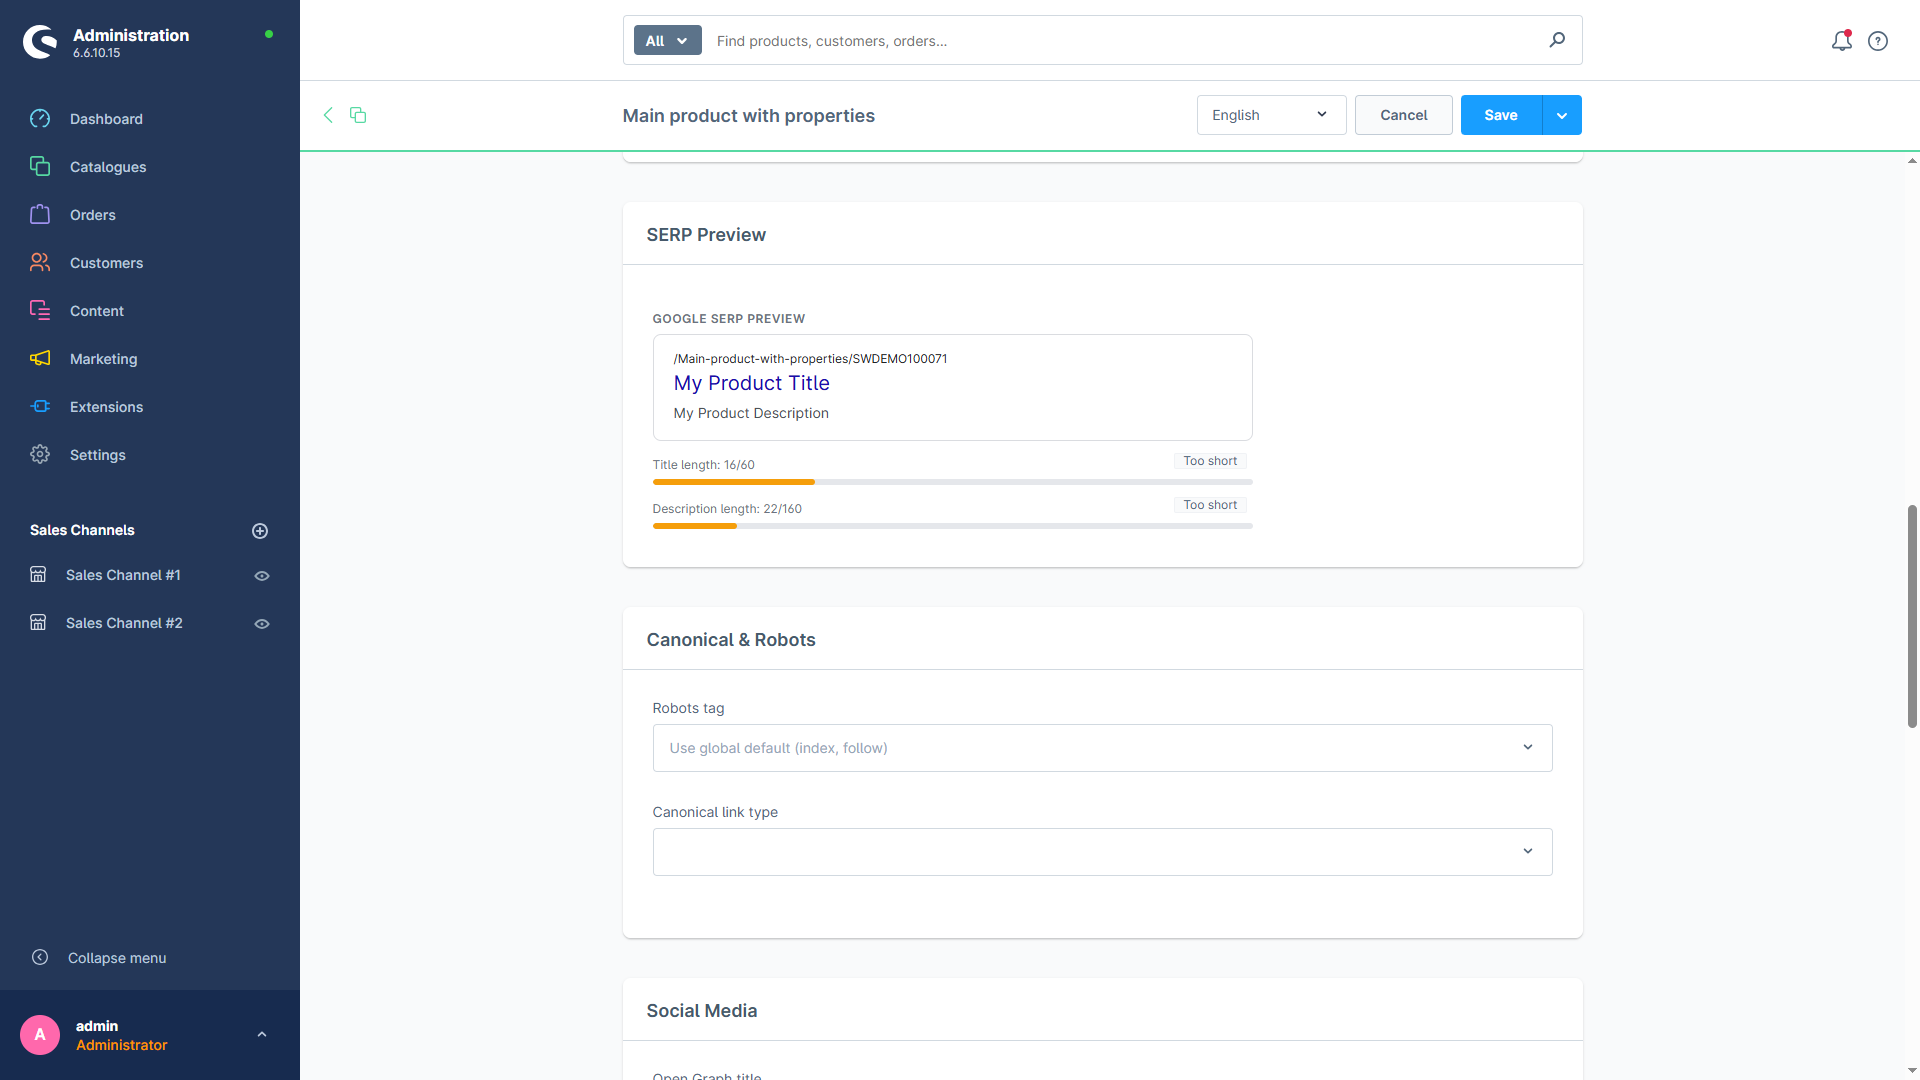
Task: Click the product search input field
Action: [1100, 41]
